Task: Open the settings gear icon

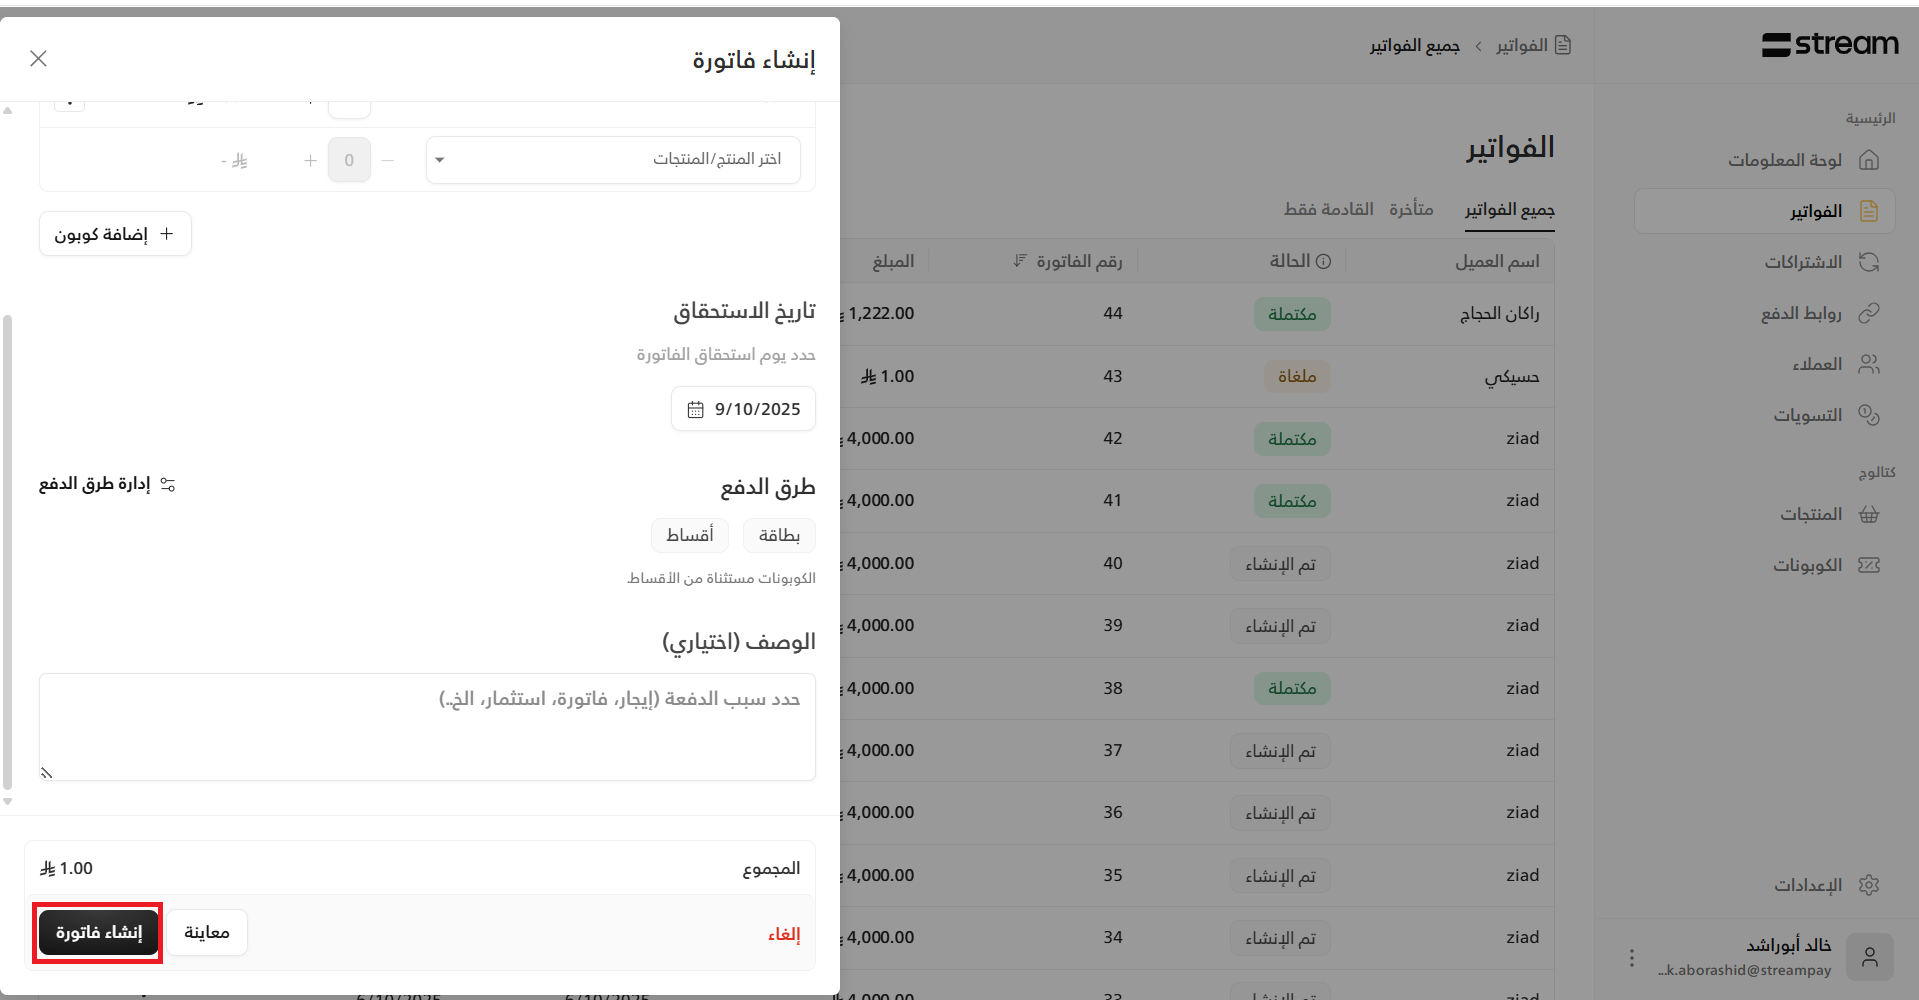Action: coord(1868,885)
